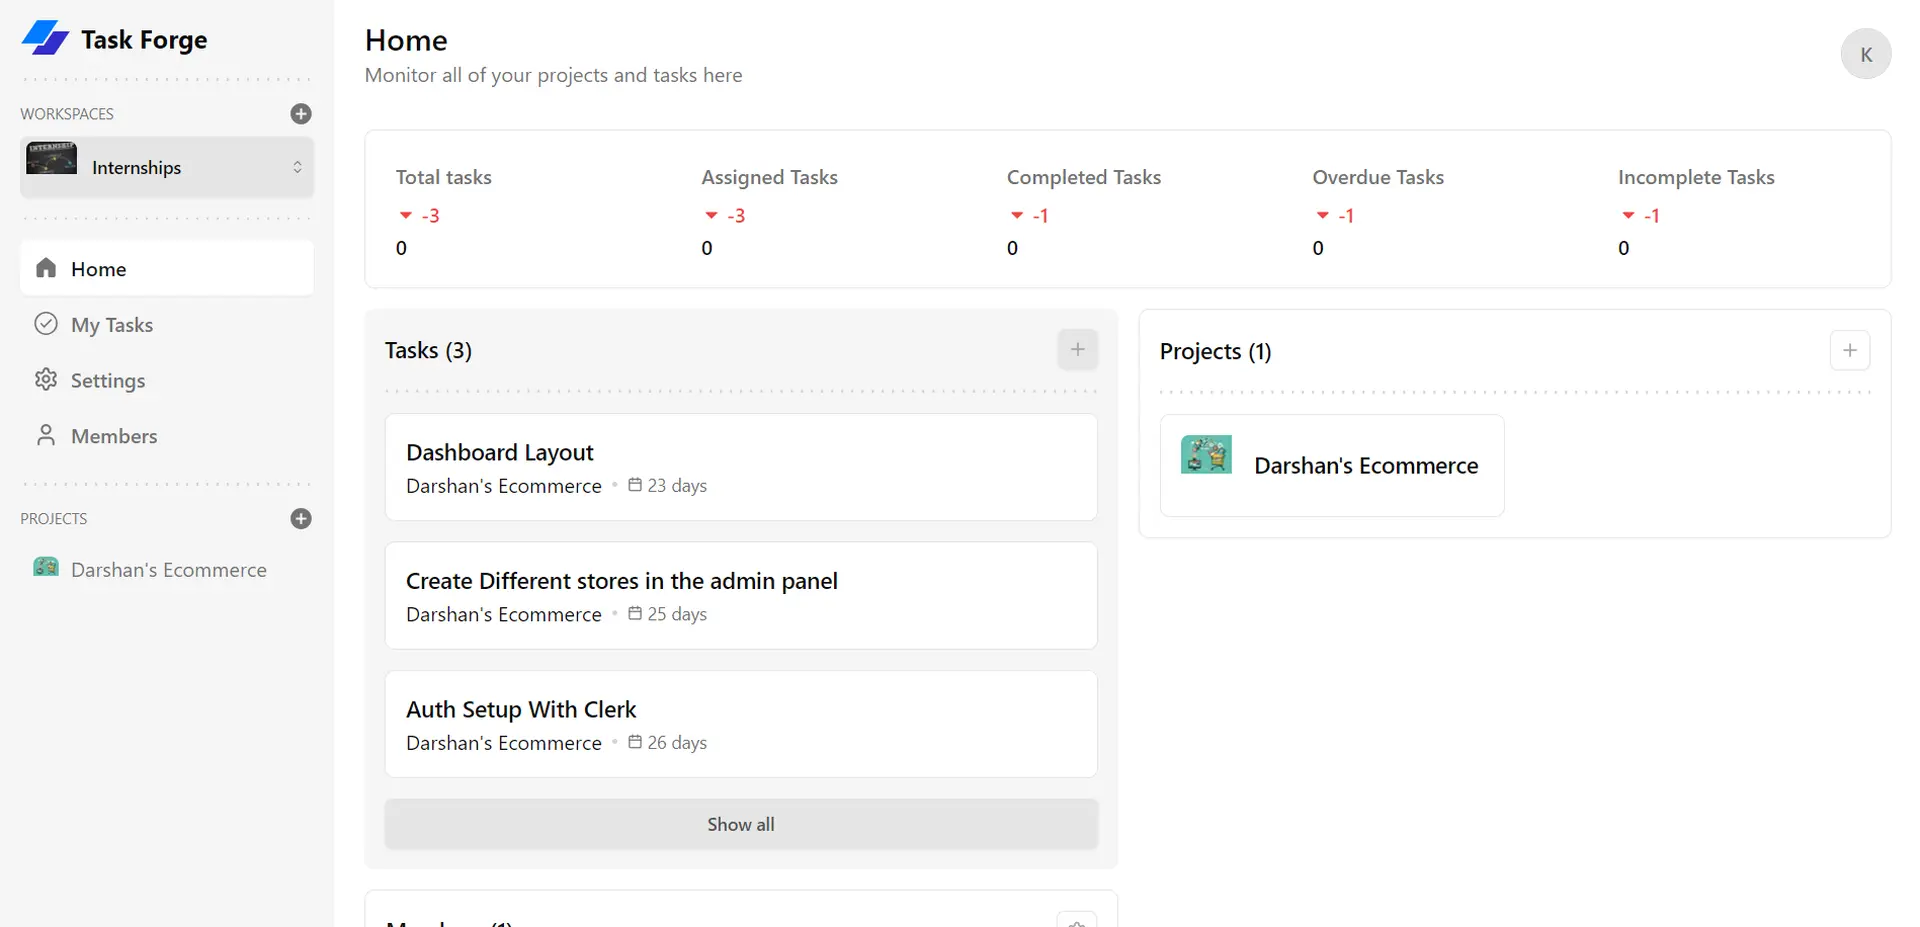Click the Settings gear icon in sidebar
Viewport: 1920px width, 927px height.
point(46,380)
